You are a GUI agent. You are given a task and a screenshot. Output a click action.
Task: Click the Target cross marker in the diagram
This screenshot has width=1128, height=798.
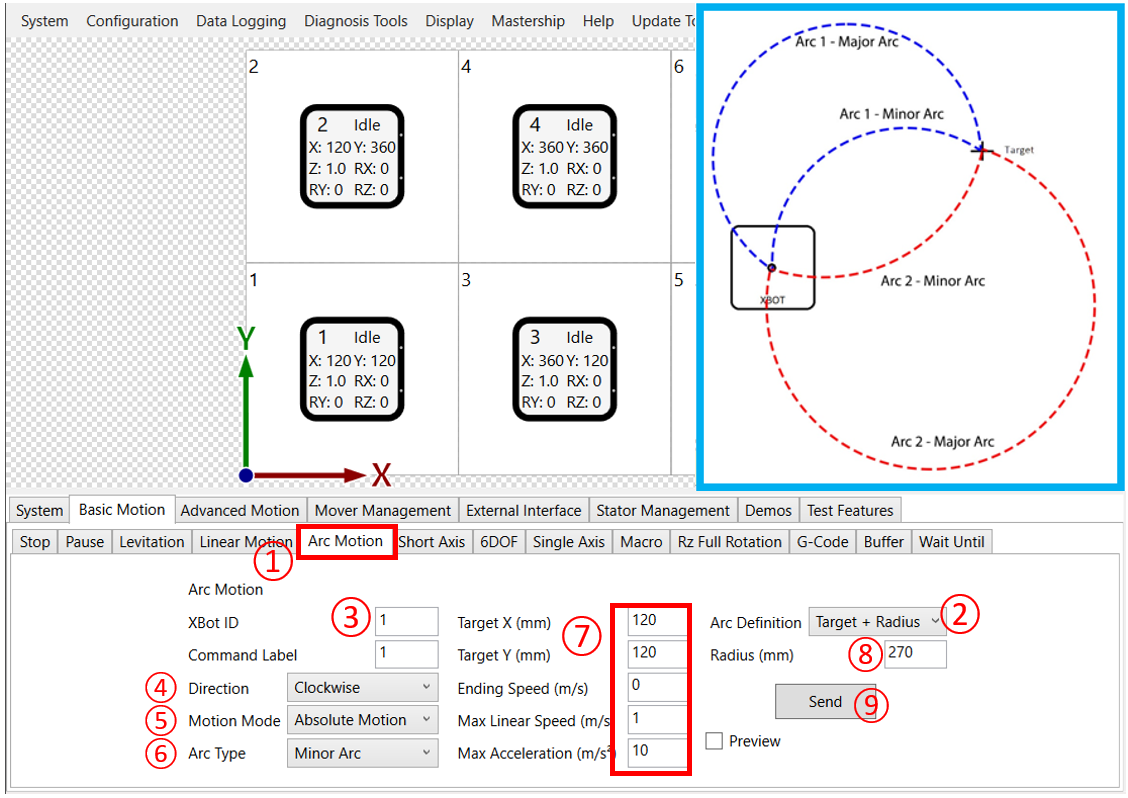(x=983, y=151)
